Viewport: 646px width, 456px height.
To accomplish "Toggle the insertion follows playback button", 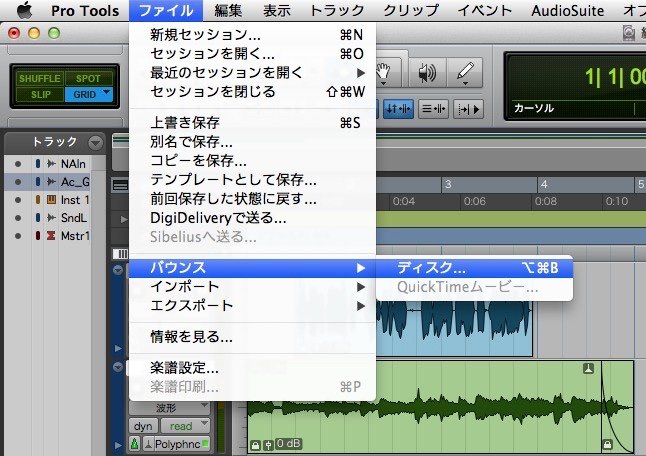I will [468, 109].
